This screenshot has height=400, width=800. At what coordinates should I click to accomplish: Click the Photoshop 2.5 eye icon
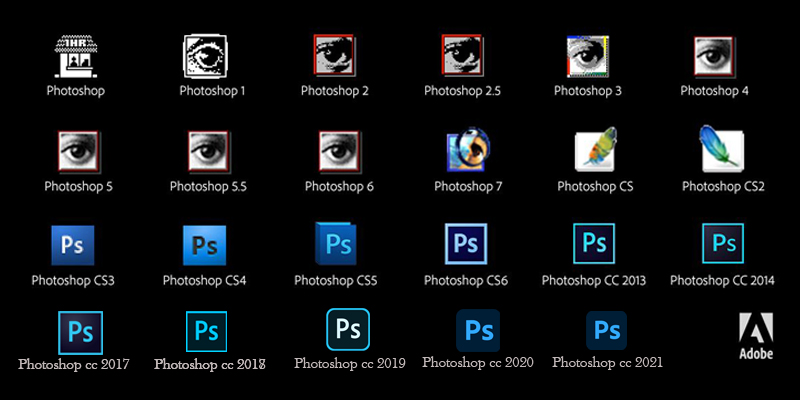coord(462,56)
